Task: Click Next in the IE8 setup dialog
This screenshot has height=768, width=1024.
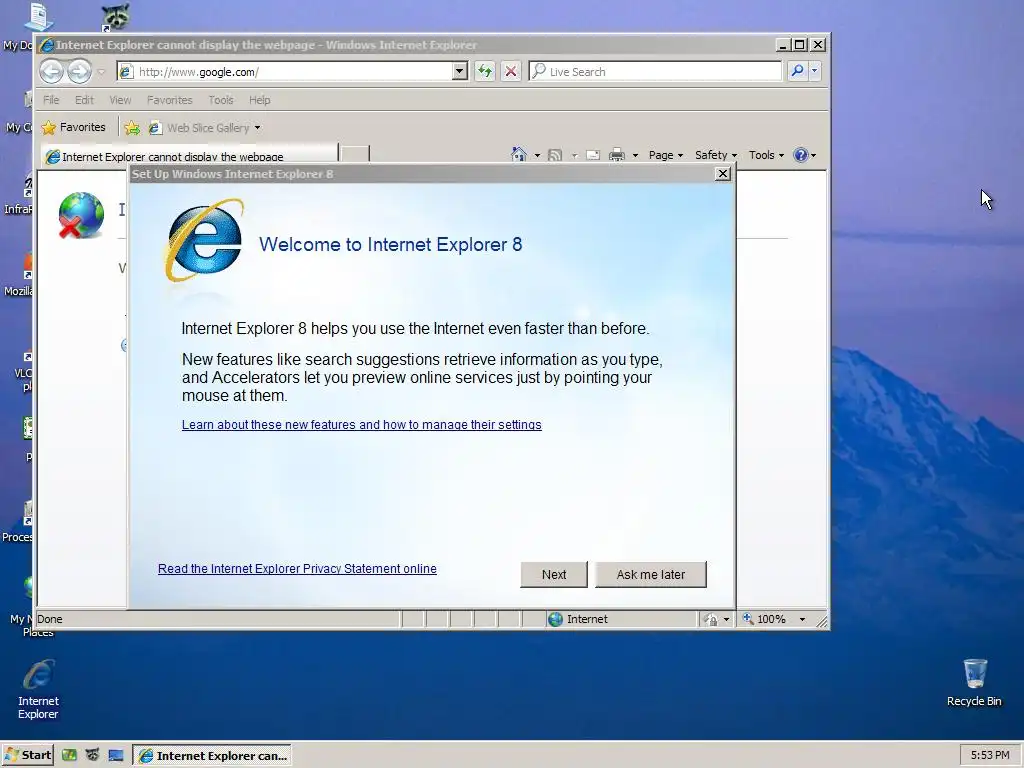Action: (x=554, y=575)
